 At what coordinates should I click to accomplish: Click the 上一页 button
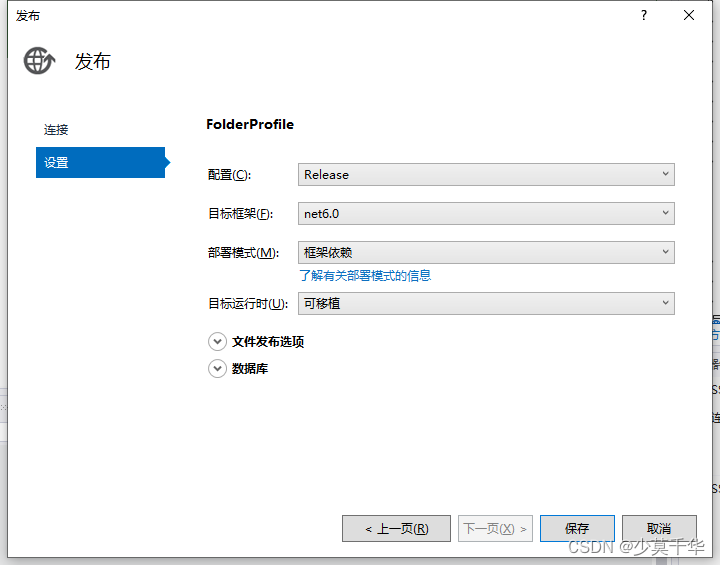point(396,528)
